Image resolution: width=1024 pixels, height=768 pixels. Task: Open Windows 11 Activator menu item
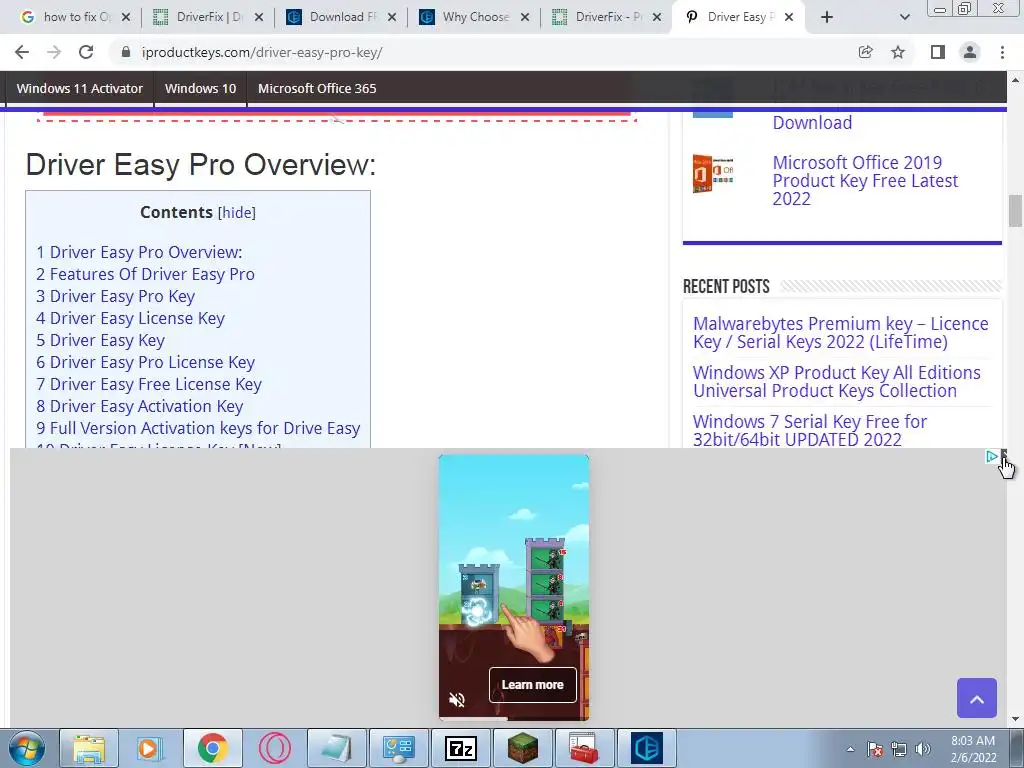[80, 88]
